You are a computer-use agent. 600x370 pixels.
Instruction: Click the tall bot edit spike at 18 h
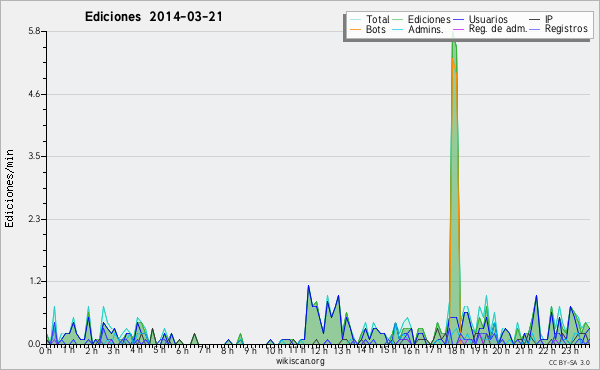[454, 191]
